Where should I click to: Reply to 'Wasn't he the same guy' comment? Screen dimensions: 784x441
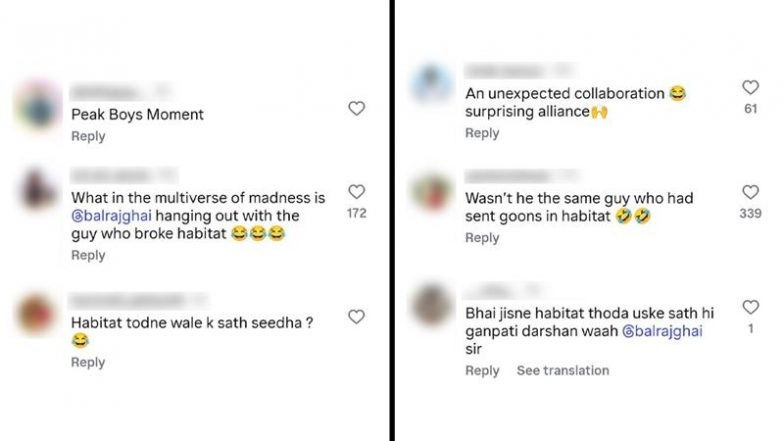[x=482, y=238]
